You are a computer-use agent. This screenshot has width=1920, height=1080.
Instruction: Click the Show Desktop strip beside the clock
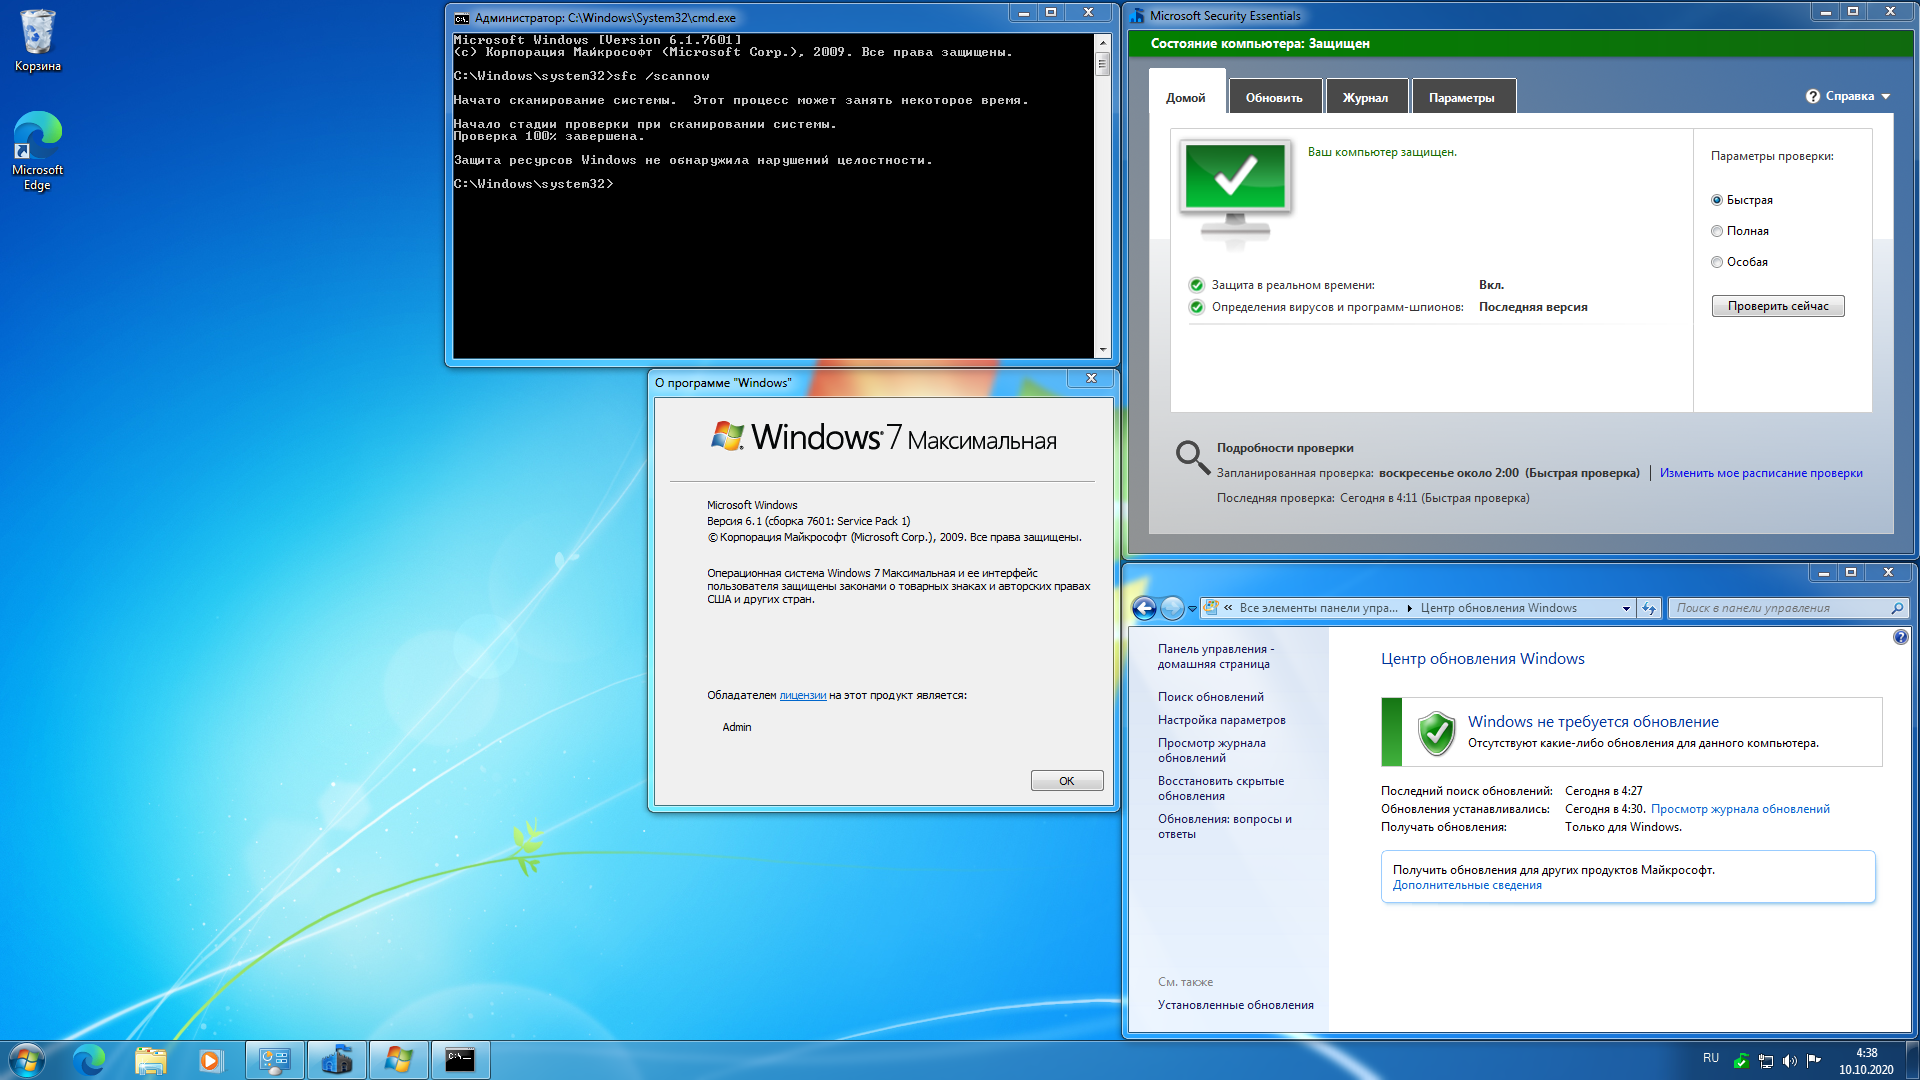pos(1912,1060)
